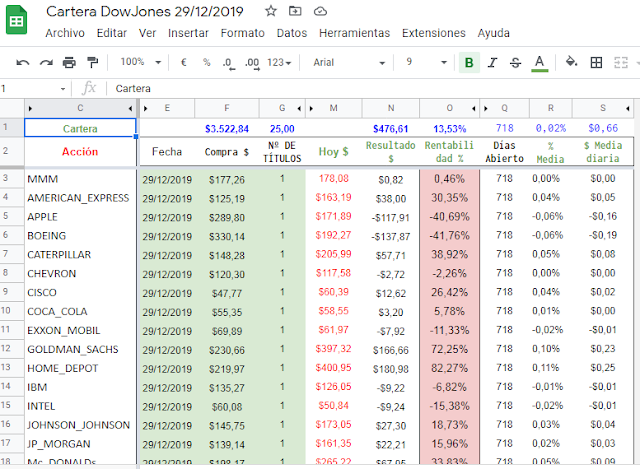
Task: Open the font size dropdown
Action: pyautogui.click(x=426, y=62)
